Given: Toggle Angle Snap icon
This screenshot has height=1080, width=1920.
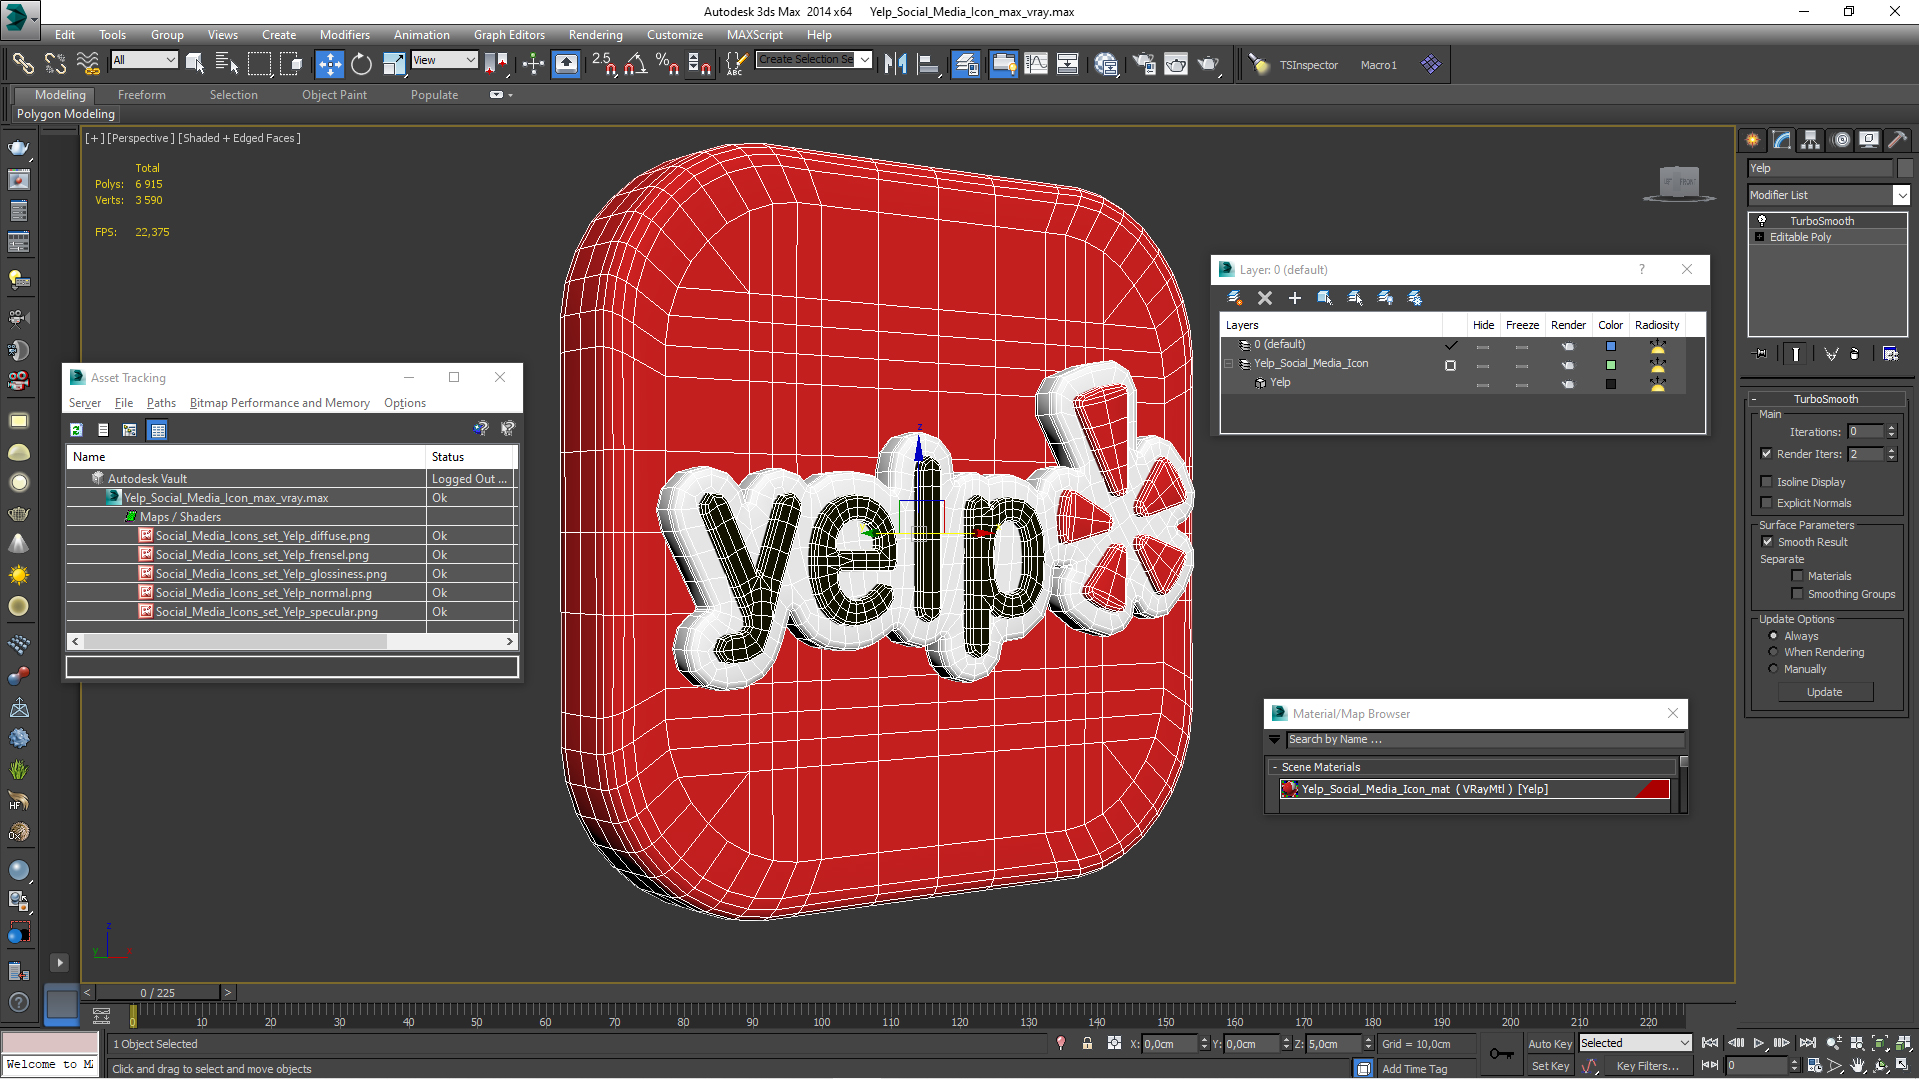Looking at the screenshot, I should click(x=635, y=64).
